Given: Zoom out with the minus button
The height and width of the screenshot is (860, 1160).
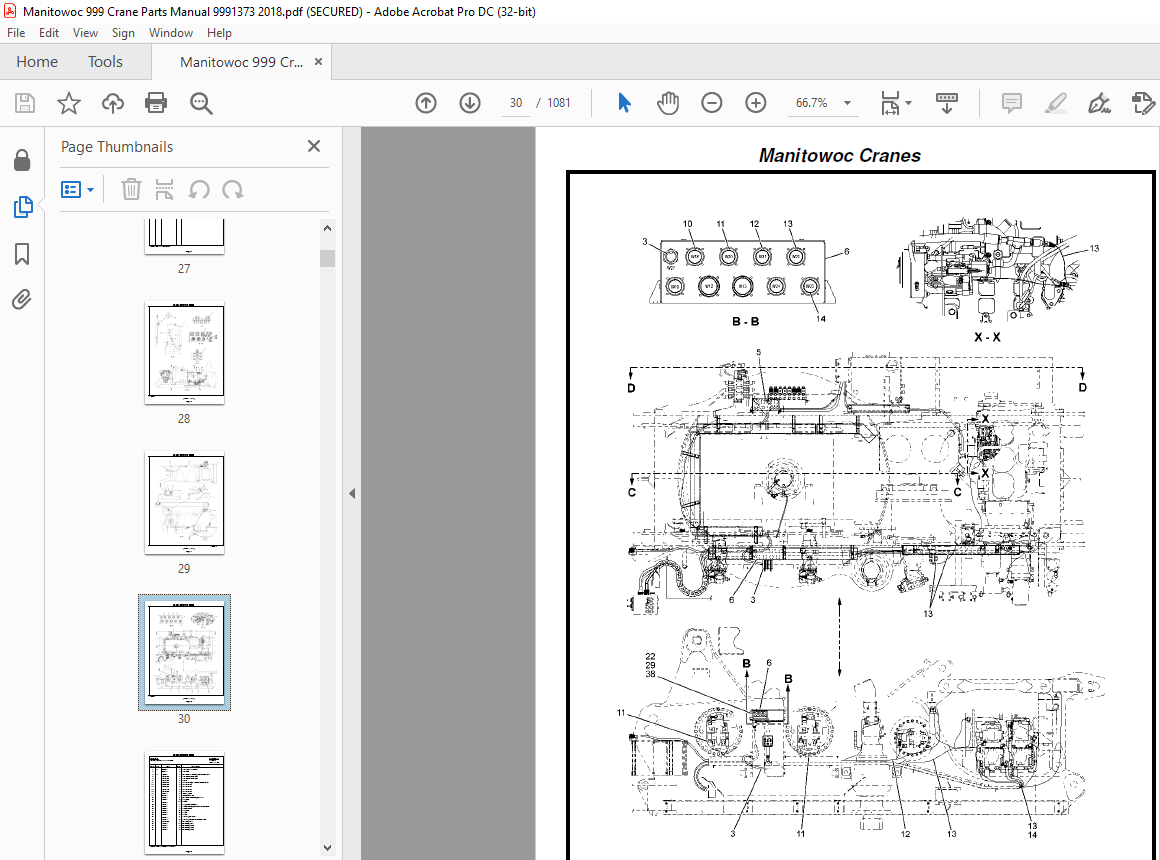Looking at the screenshot, I should coord(712,103).
